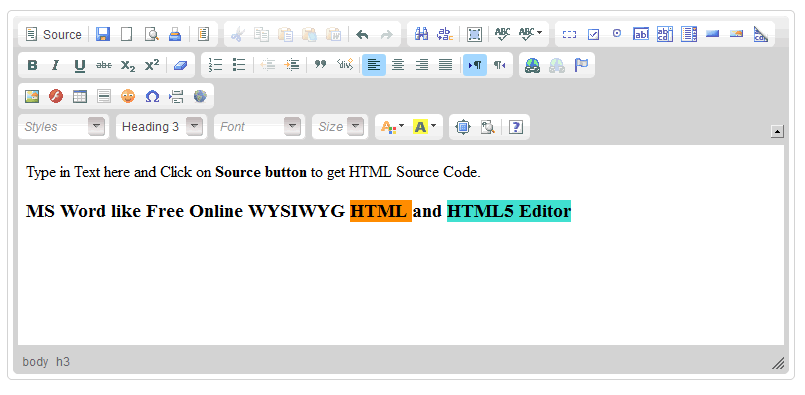Screen dimensions: 805x395
Task: Save the document with the floppy disk icon
Action: [103, 34]
